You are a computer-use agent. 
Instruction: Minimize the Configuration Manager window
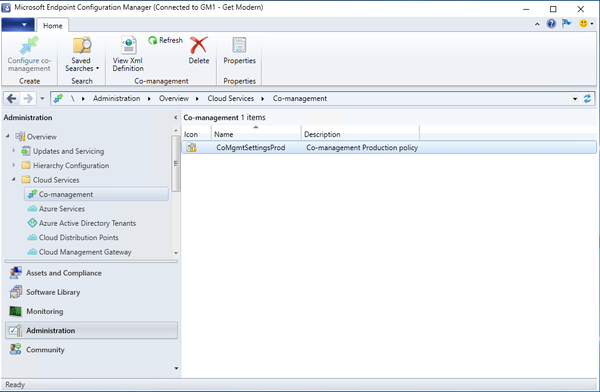click(526, 9)
